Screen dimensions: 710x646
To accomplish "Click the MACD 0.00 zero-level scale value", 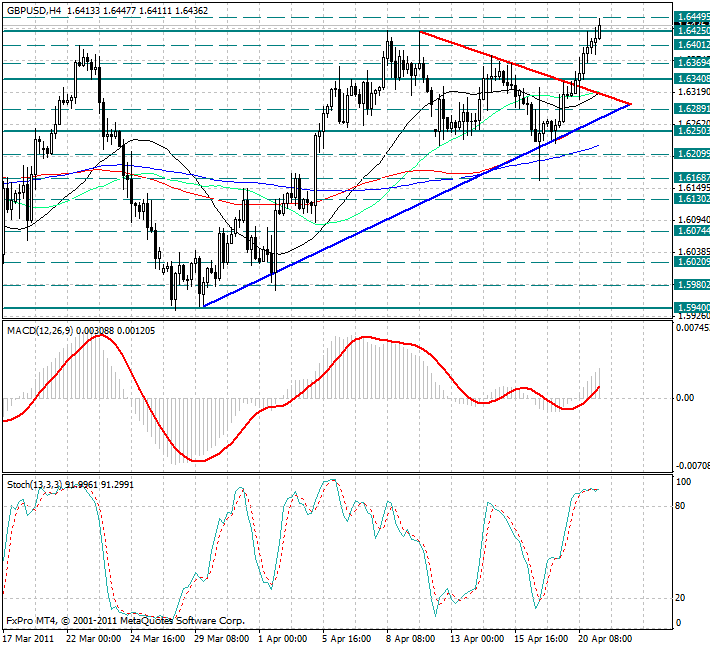I will [x=685, y=398].
